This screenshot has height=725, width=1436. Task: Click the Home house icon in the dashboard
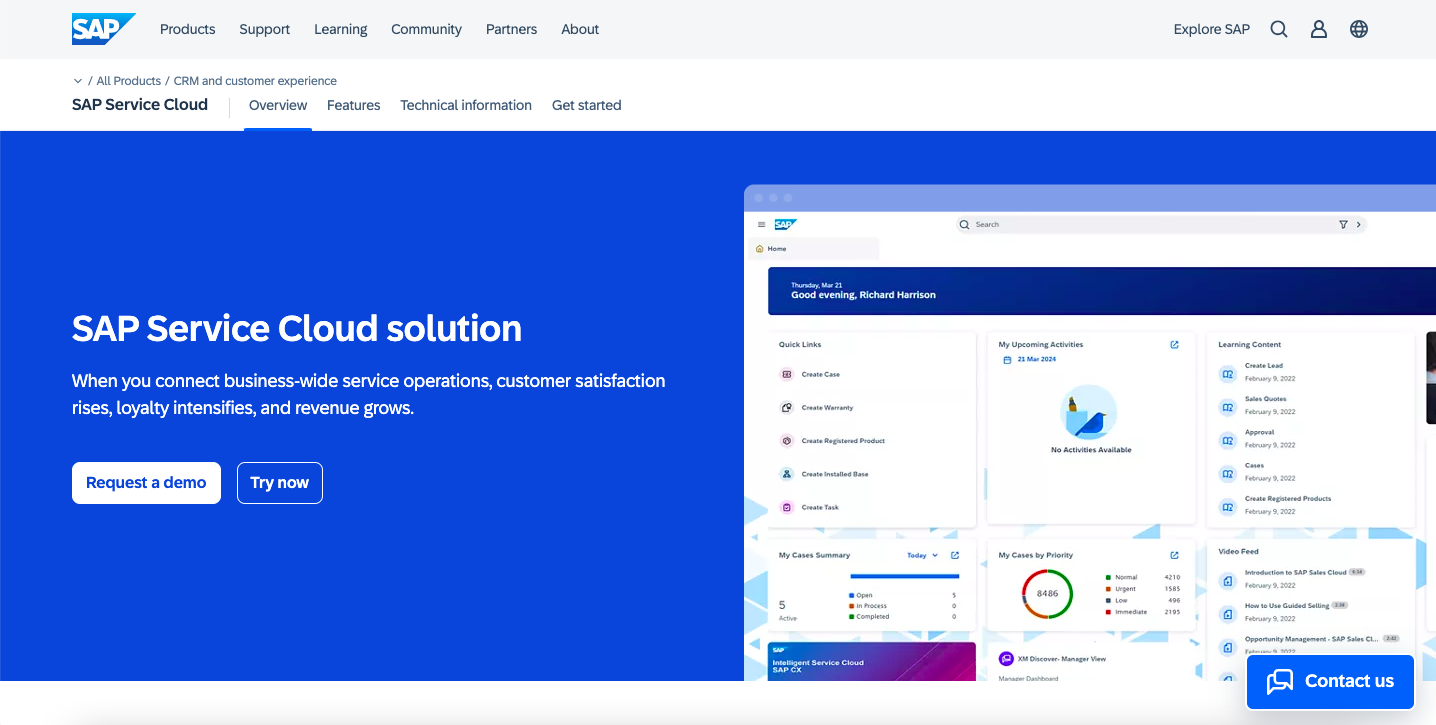click(x=760, y=249)
